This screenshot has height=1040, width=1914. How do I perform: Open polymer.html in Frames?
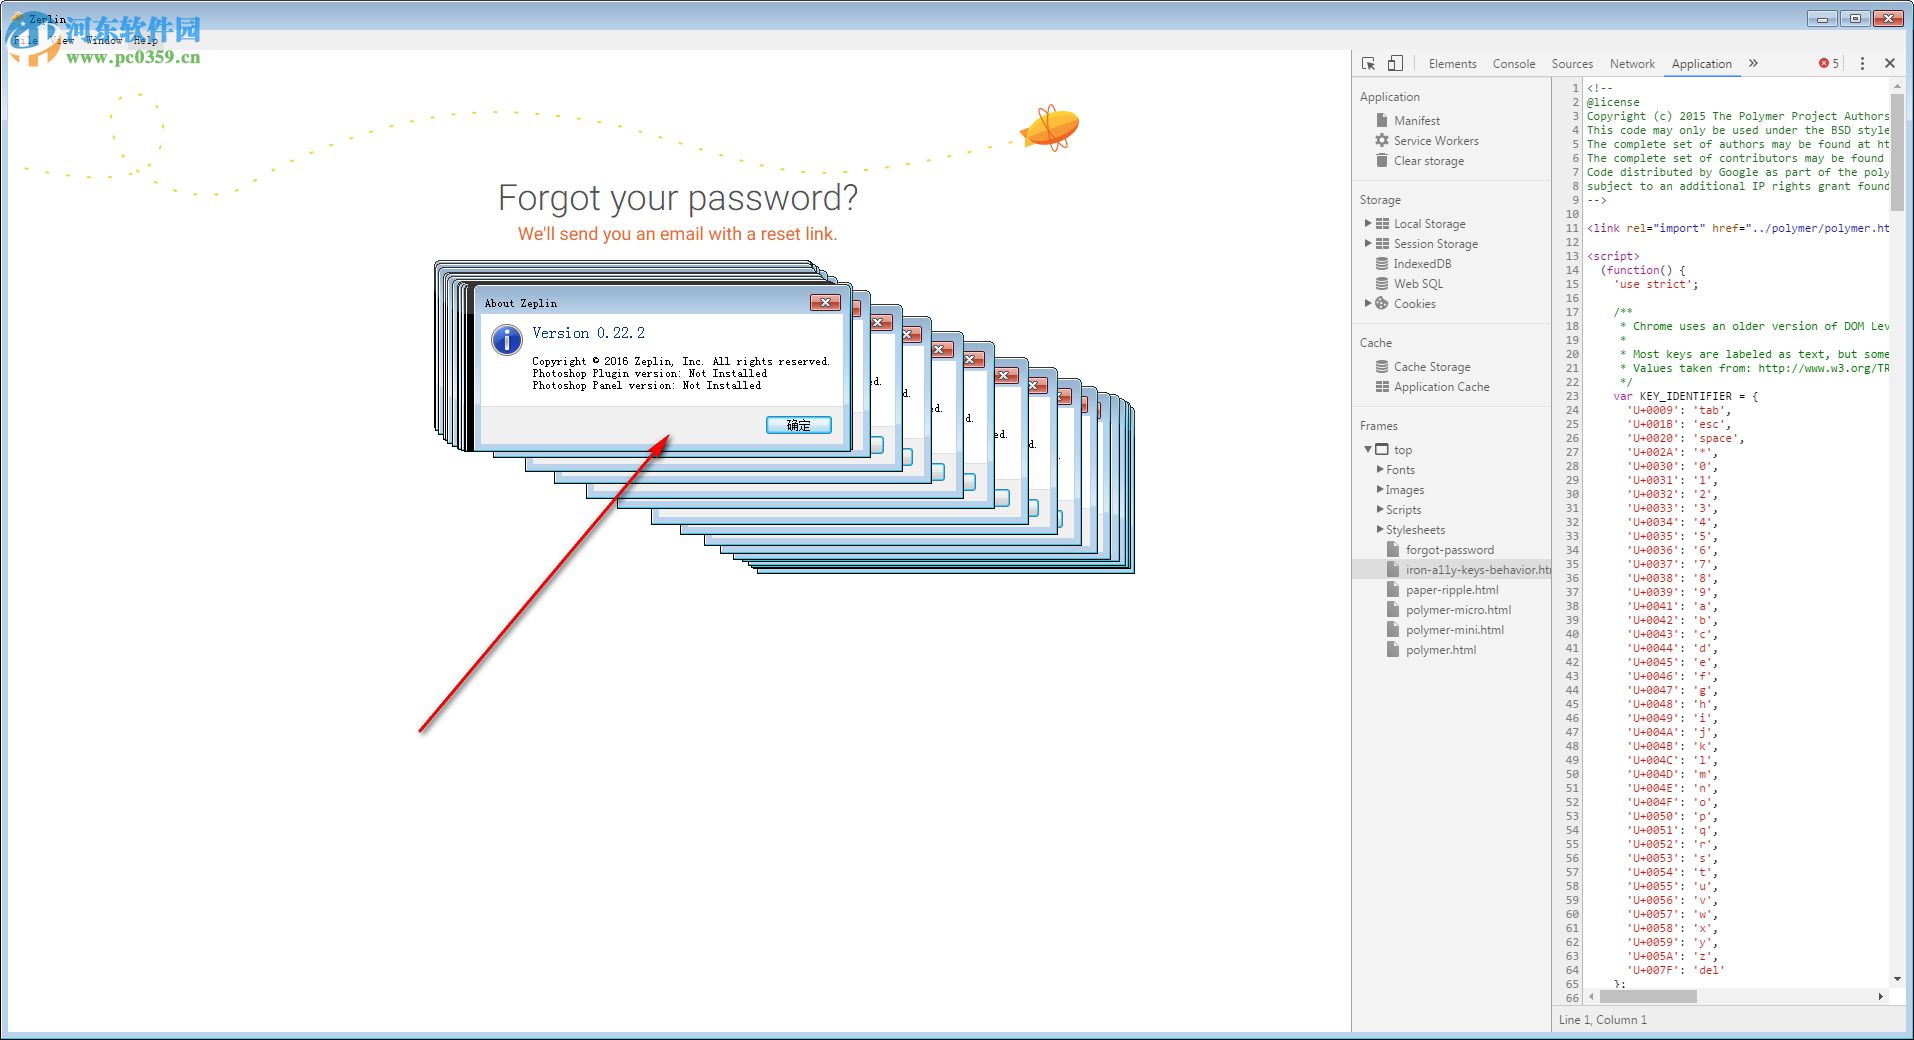tap(1440, 650)
